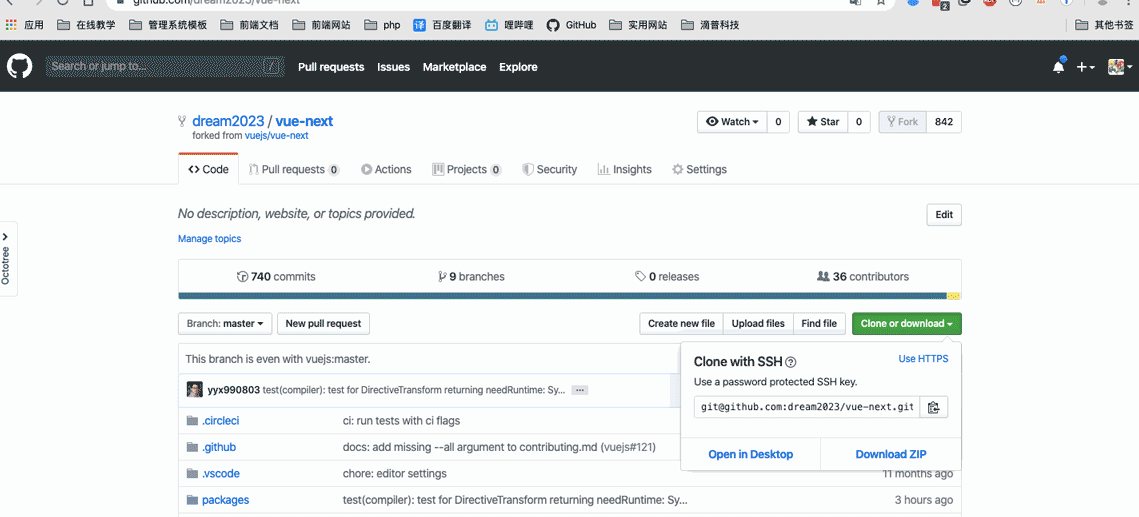Open the 百度翻译 bookmark

pos(442,25)
